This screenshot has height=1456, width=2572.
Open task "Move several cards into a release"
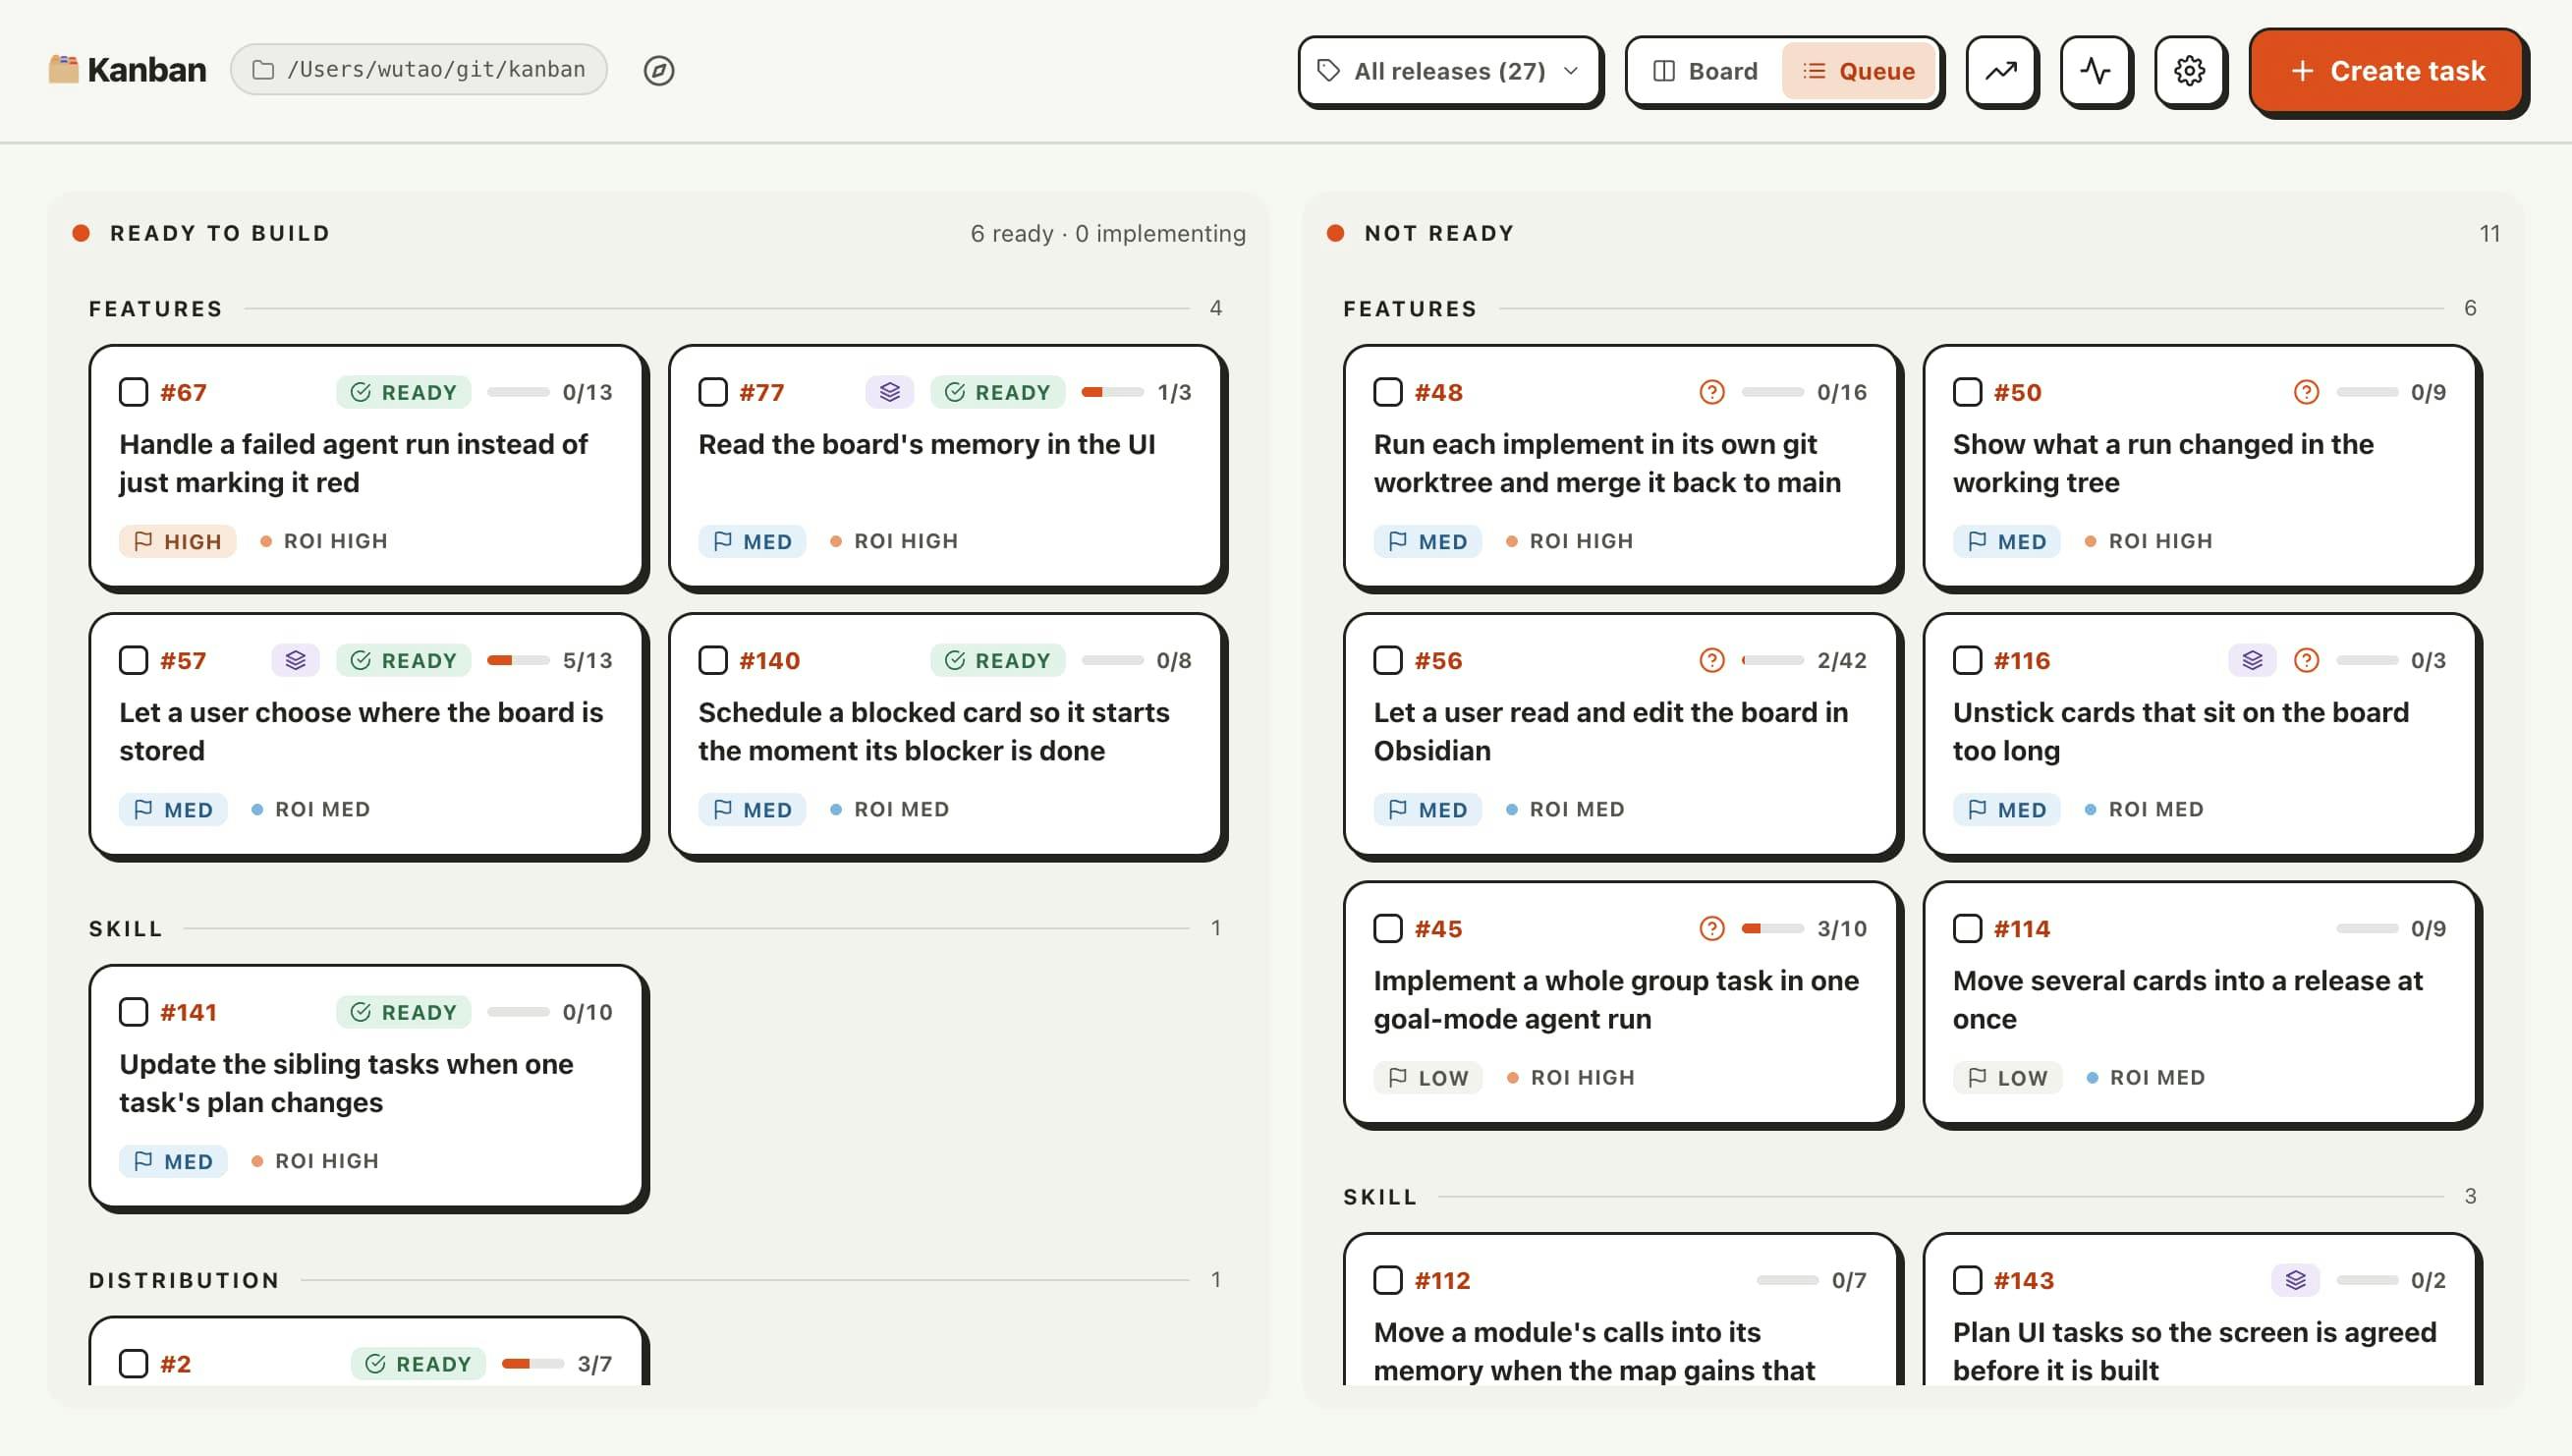(2187, 999)
